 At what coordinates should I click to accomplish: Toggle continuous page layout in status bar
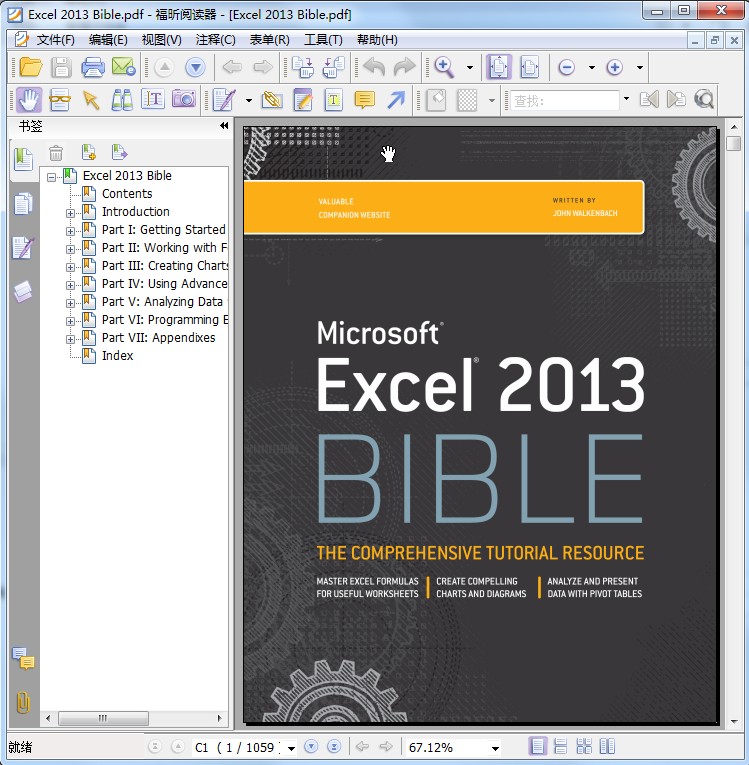pos(561,747)
